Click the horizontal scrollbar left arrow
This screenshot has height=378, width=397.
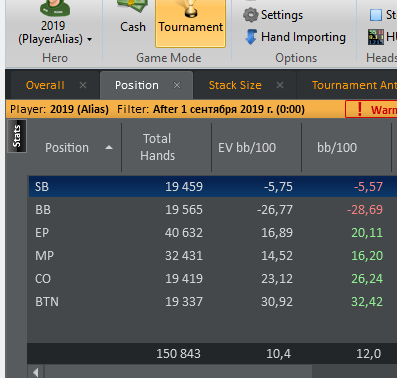point(36,372)
